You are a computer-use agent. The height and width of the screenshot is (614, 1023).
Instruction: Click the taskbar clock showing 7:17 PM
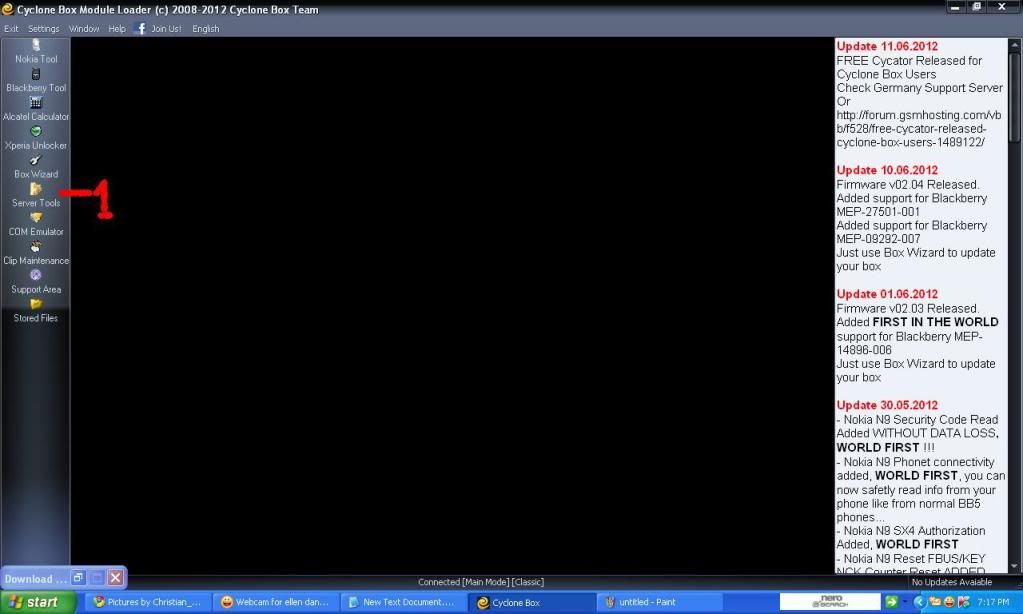coord(994,602)
